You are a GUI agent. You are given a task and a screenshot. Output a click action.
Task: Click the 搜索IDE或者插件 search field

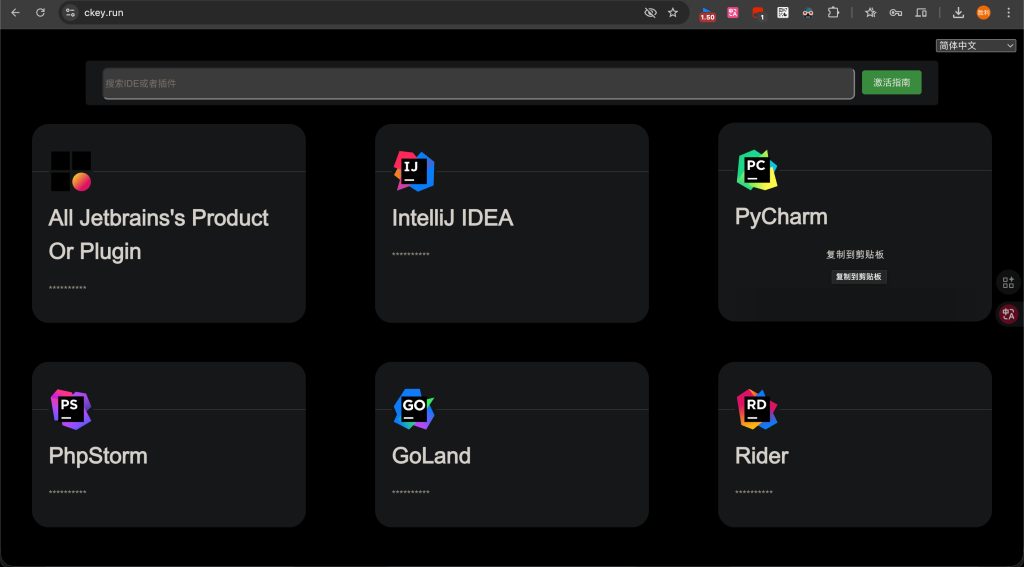click(479, 84)
